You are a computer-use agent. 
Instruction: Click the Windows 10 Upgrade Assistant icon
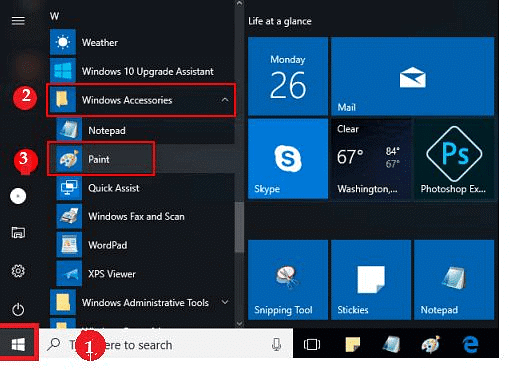[x=63, y=71]
